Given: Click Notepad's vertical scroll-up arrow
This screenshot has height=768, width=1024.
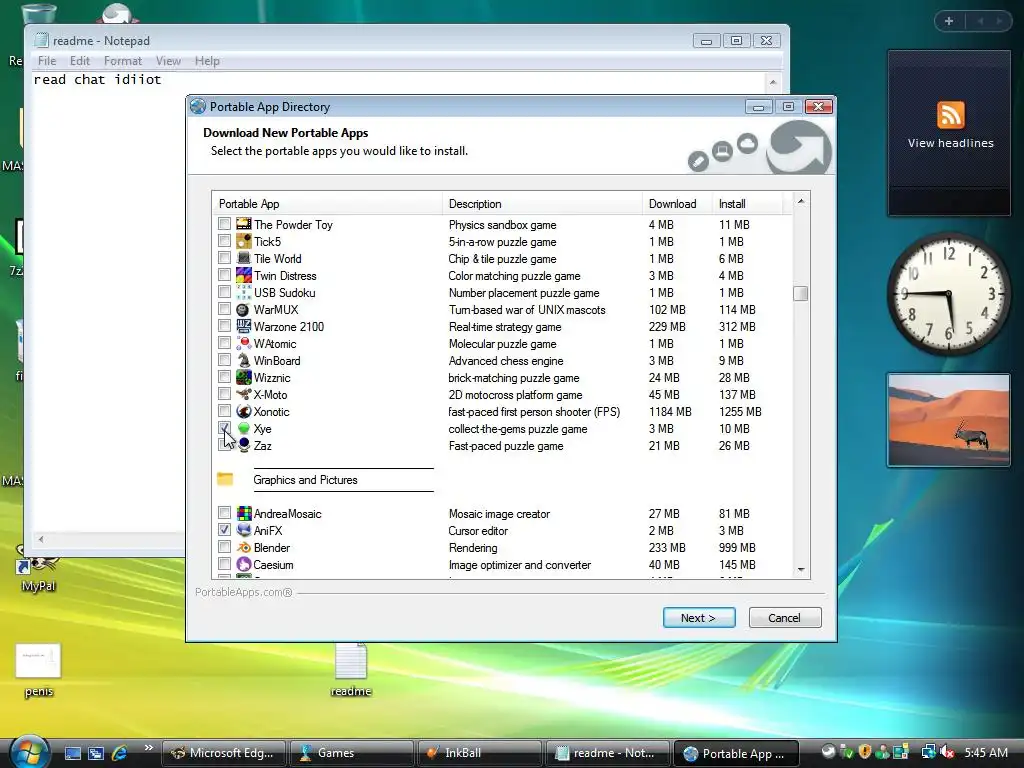Looking at the screenshot, I should pos(773,82).
